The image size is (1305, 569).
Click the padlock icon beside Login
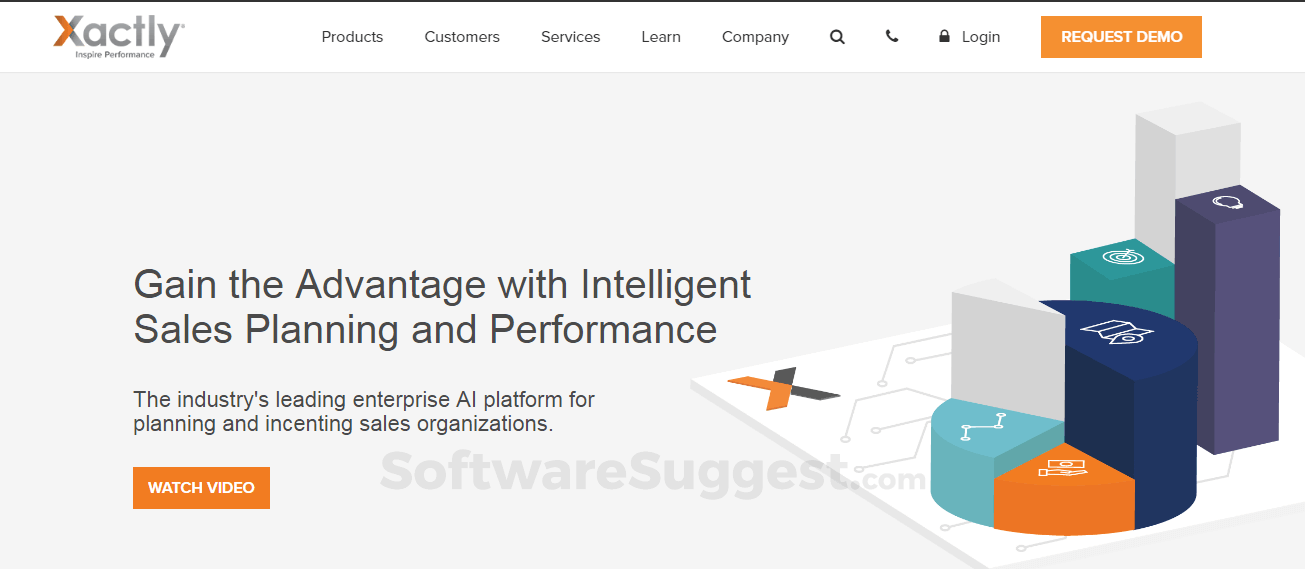pyautogui.click(x=944, y=37)
